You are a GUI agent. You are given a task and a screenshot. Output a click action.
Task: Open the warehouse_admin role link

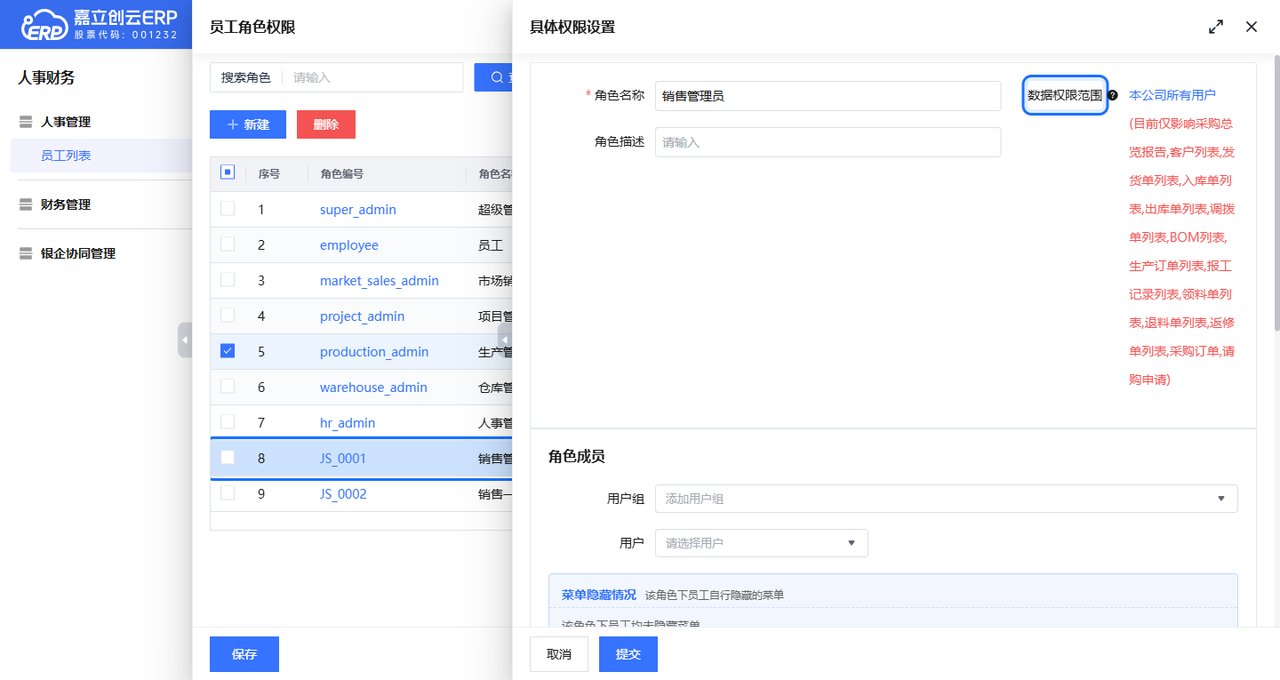coord(373,387)
